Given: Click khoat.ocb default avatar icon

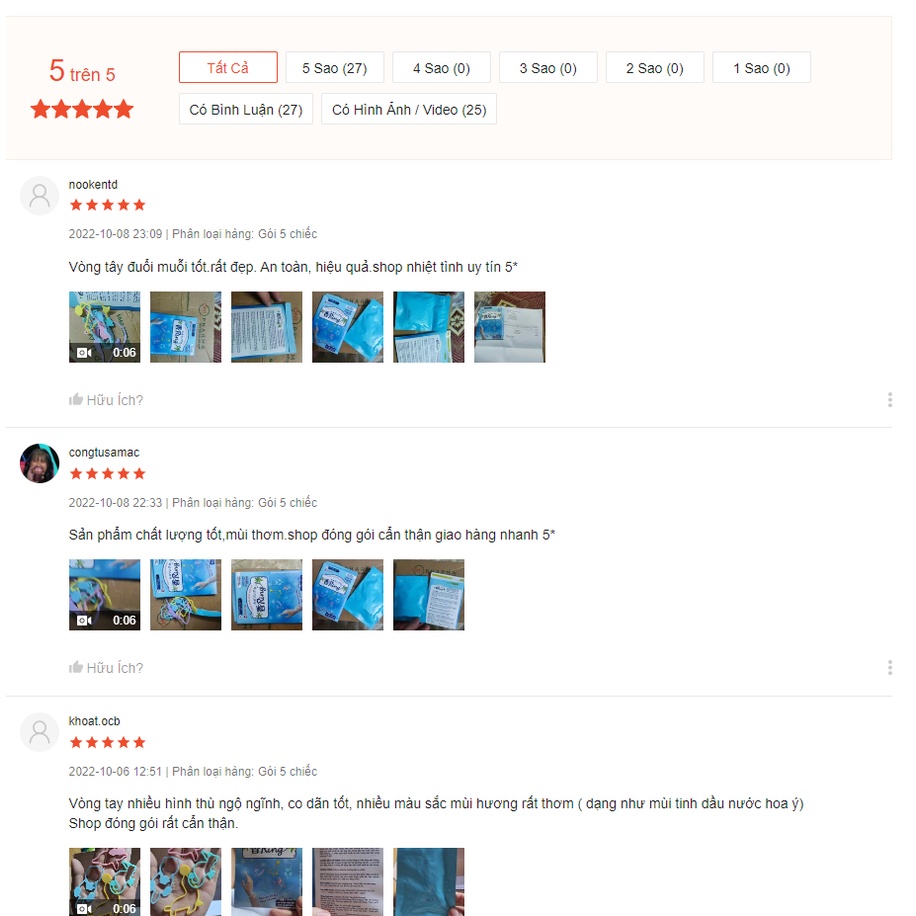Looking at the screenshot, I should coord(40,732).
